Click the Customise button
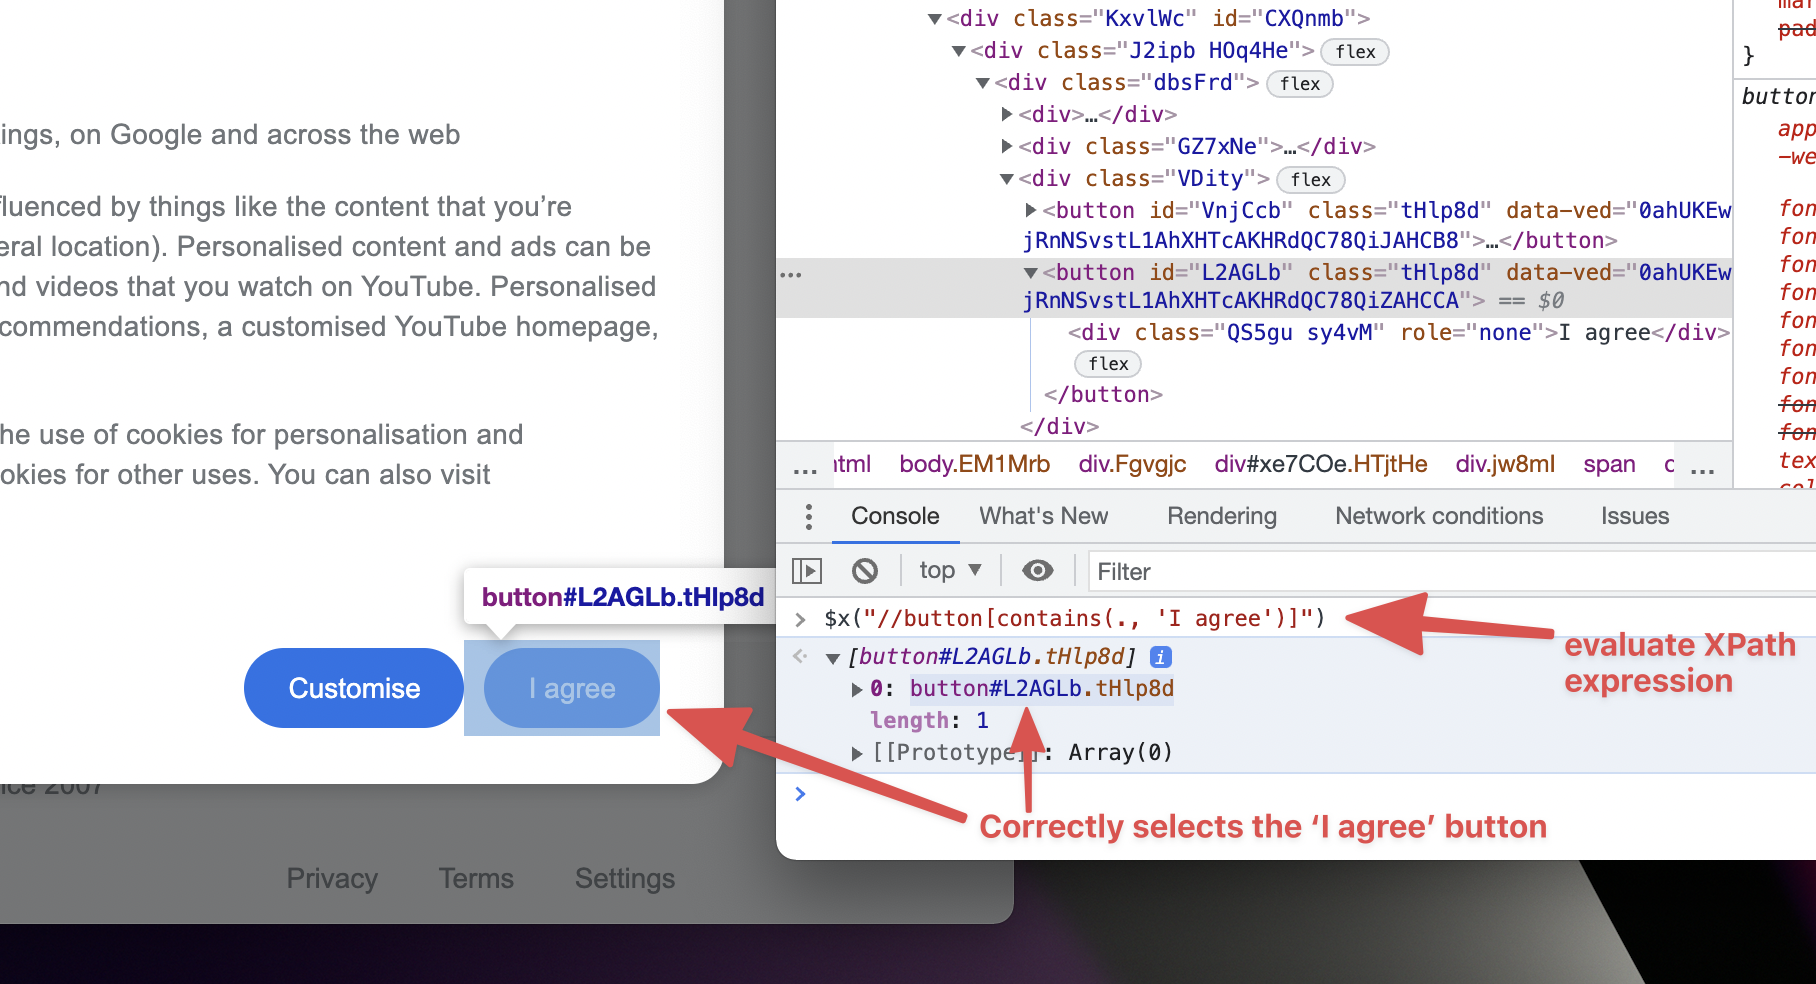 [353, 687]
